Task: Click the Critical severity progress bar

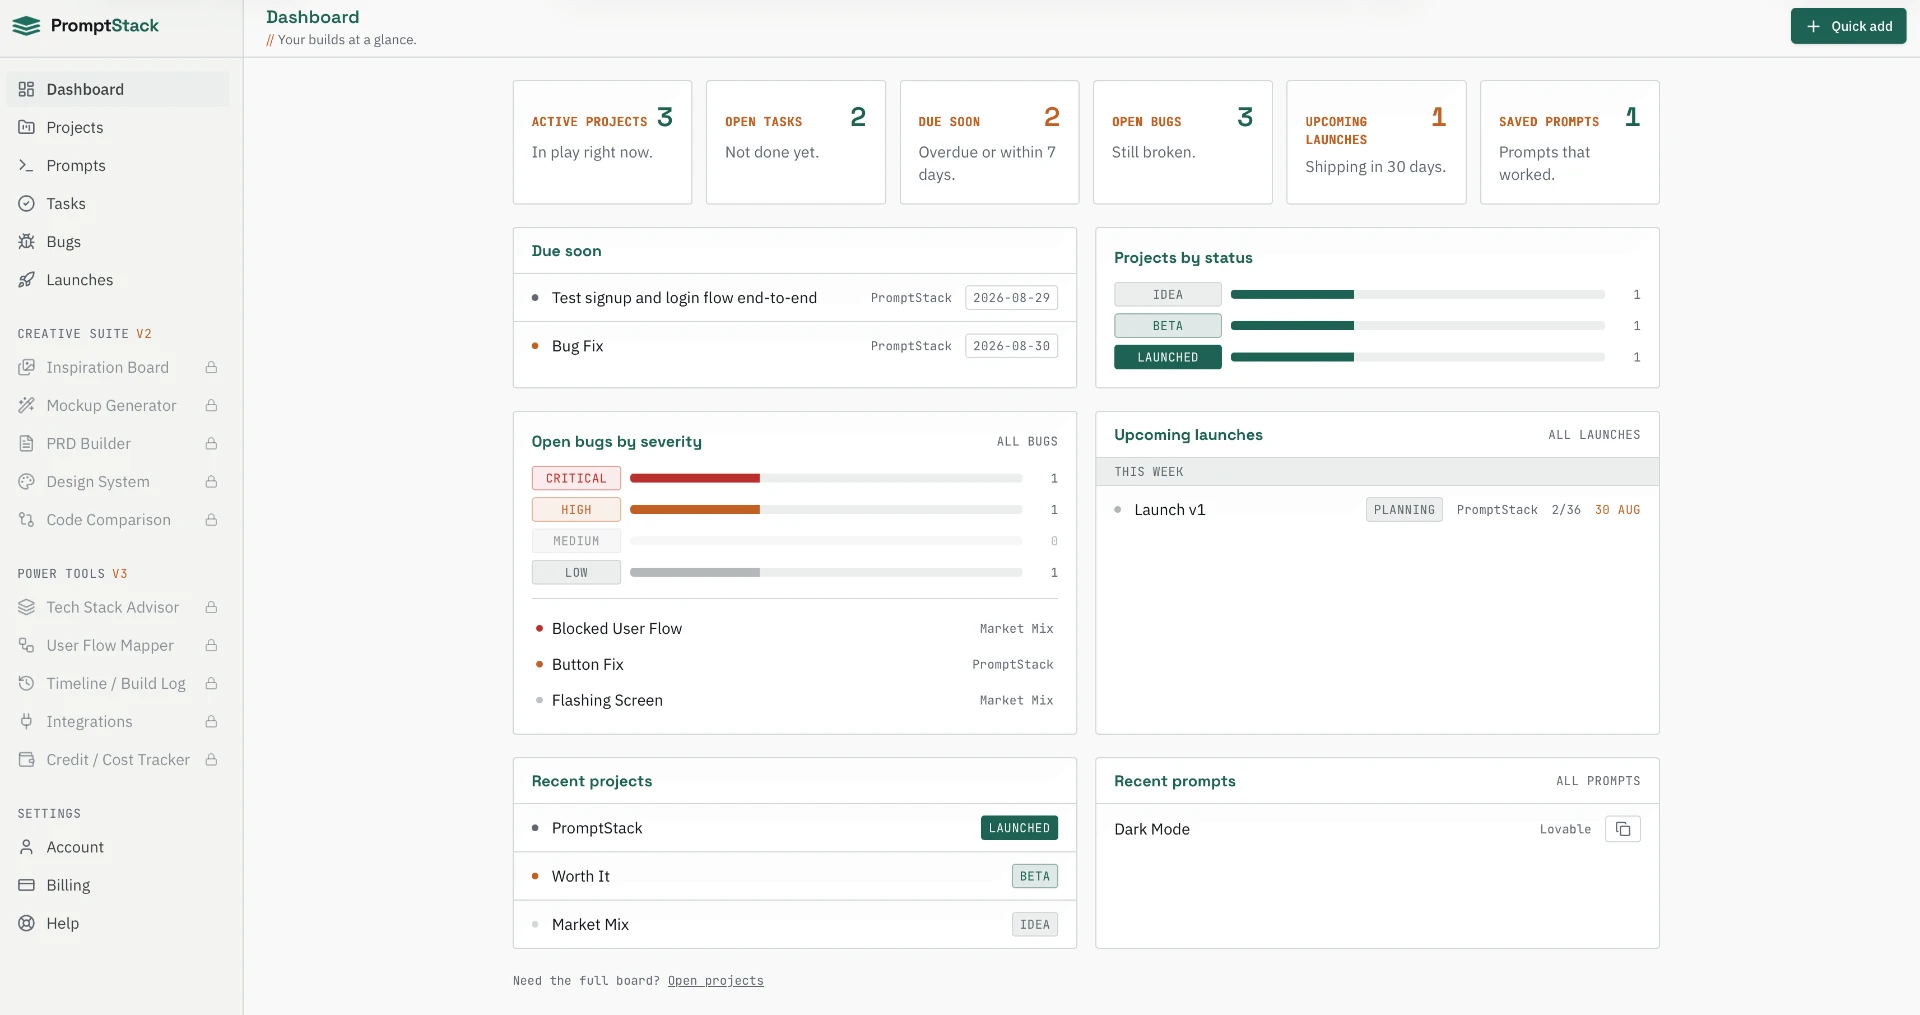Action: coord(826,478)
